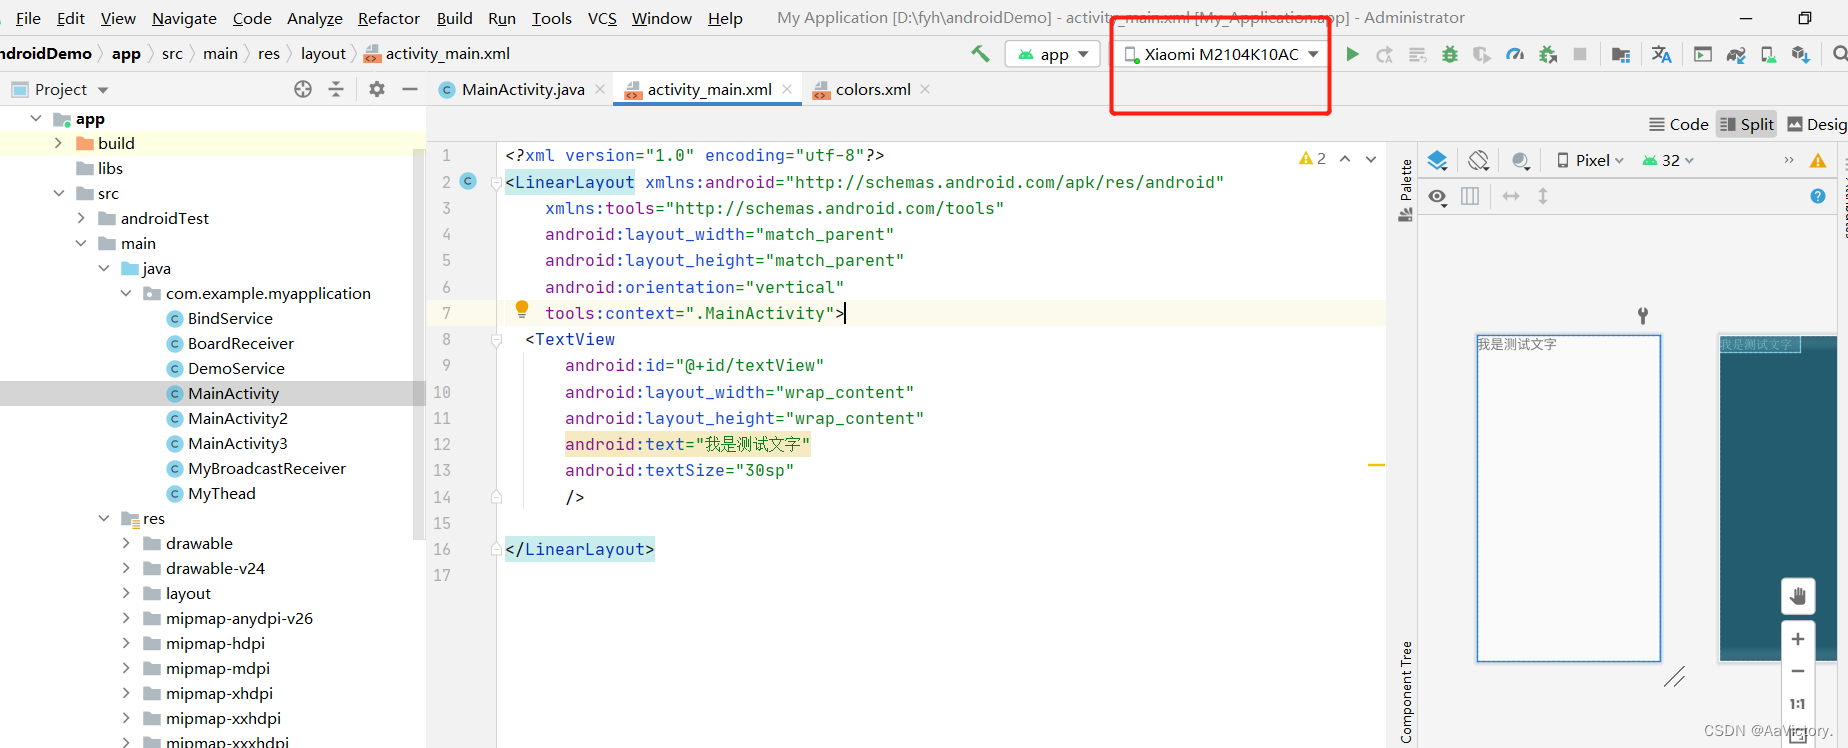Go to previous highlighted error arrow

(1345, 159)
